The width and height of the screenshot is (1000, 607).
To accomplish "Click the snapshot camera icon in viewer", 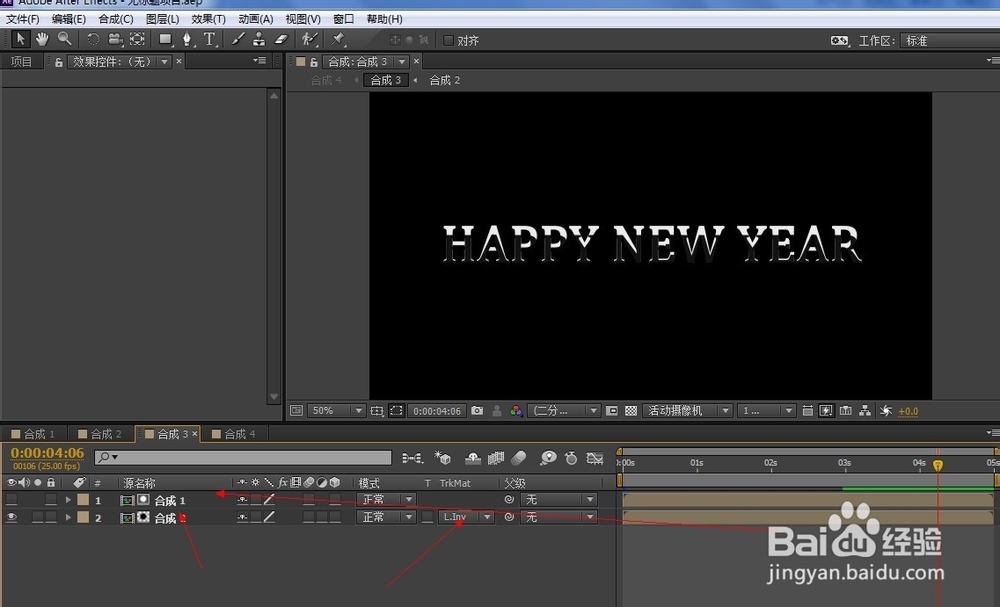I will point(477,411).
